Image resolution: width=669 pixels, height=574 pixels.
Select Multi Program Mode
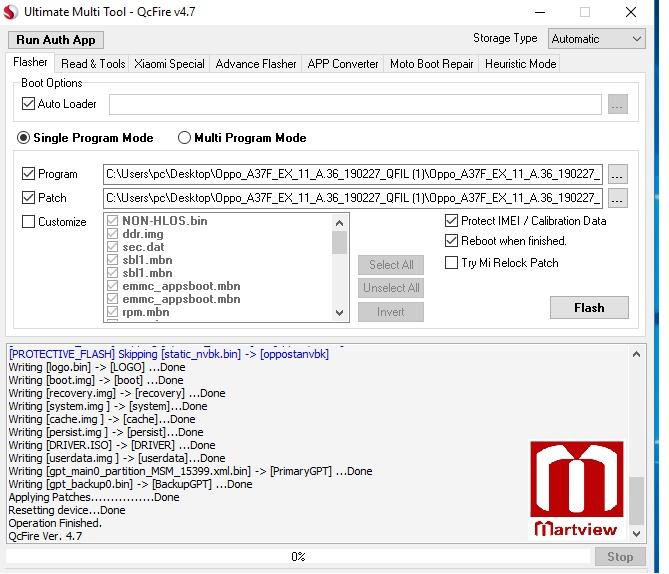(184, 138)
